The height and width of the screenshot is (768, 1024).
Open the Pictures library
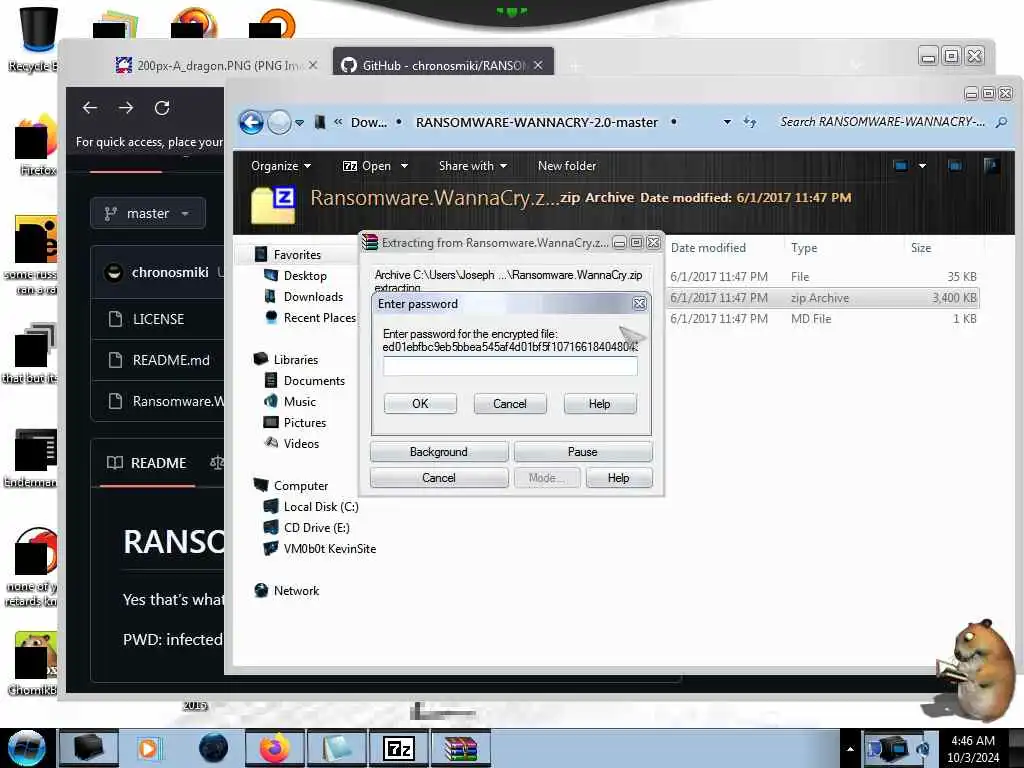point(304,423)
